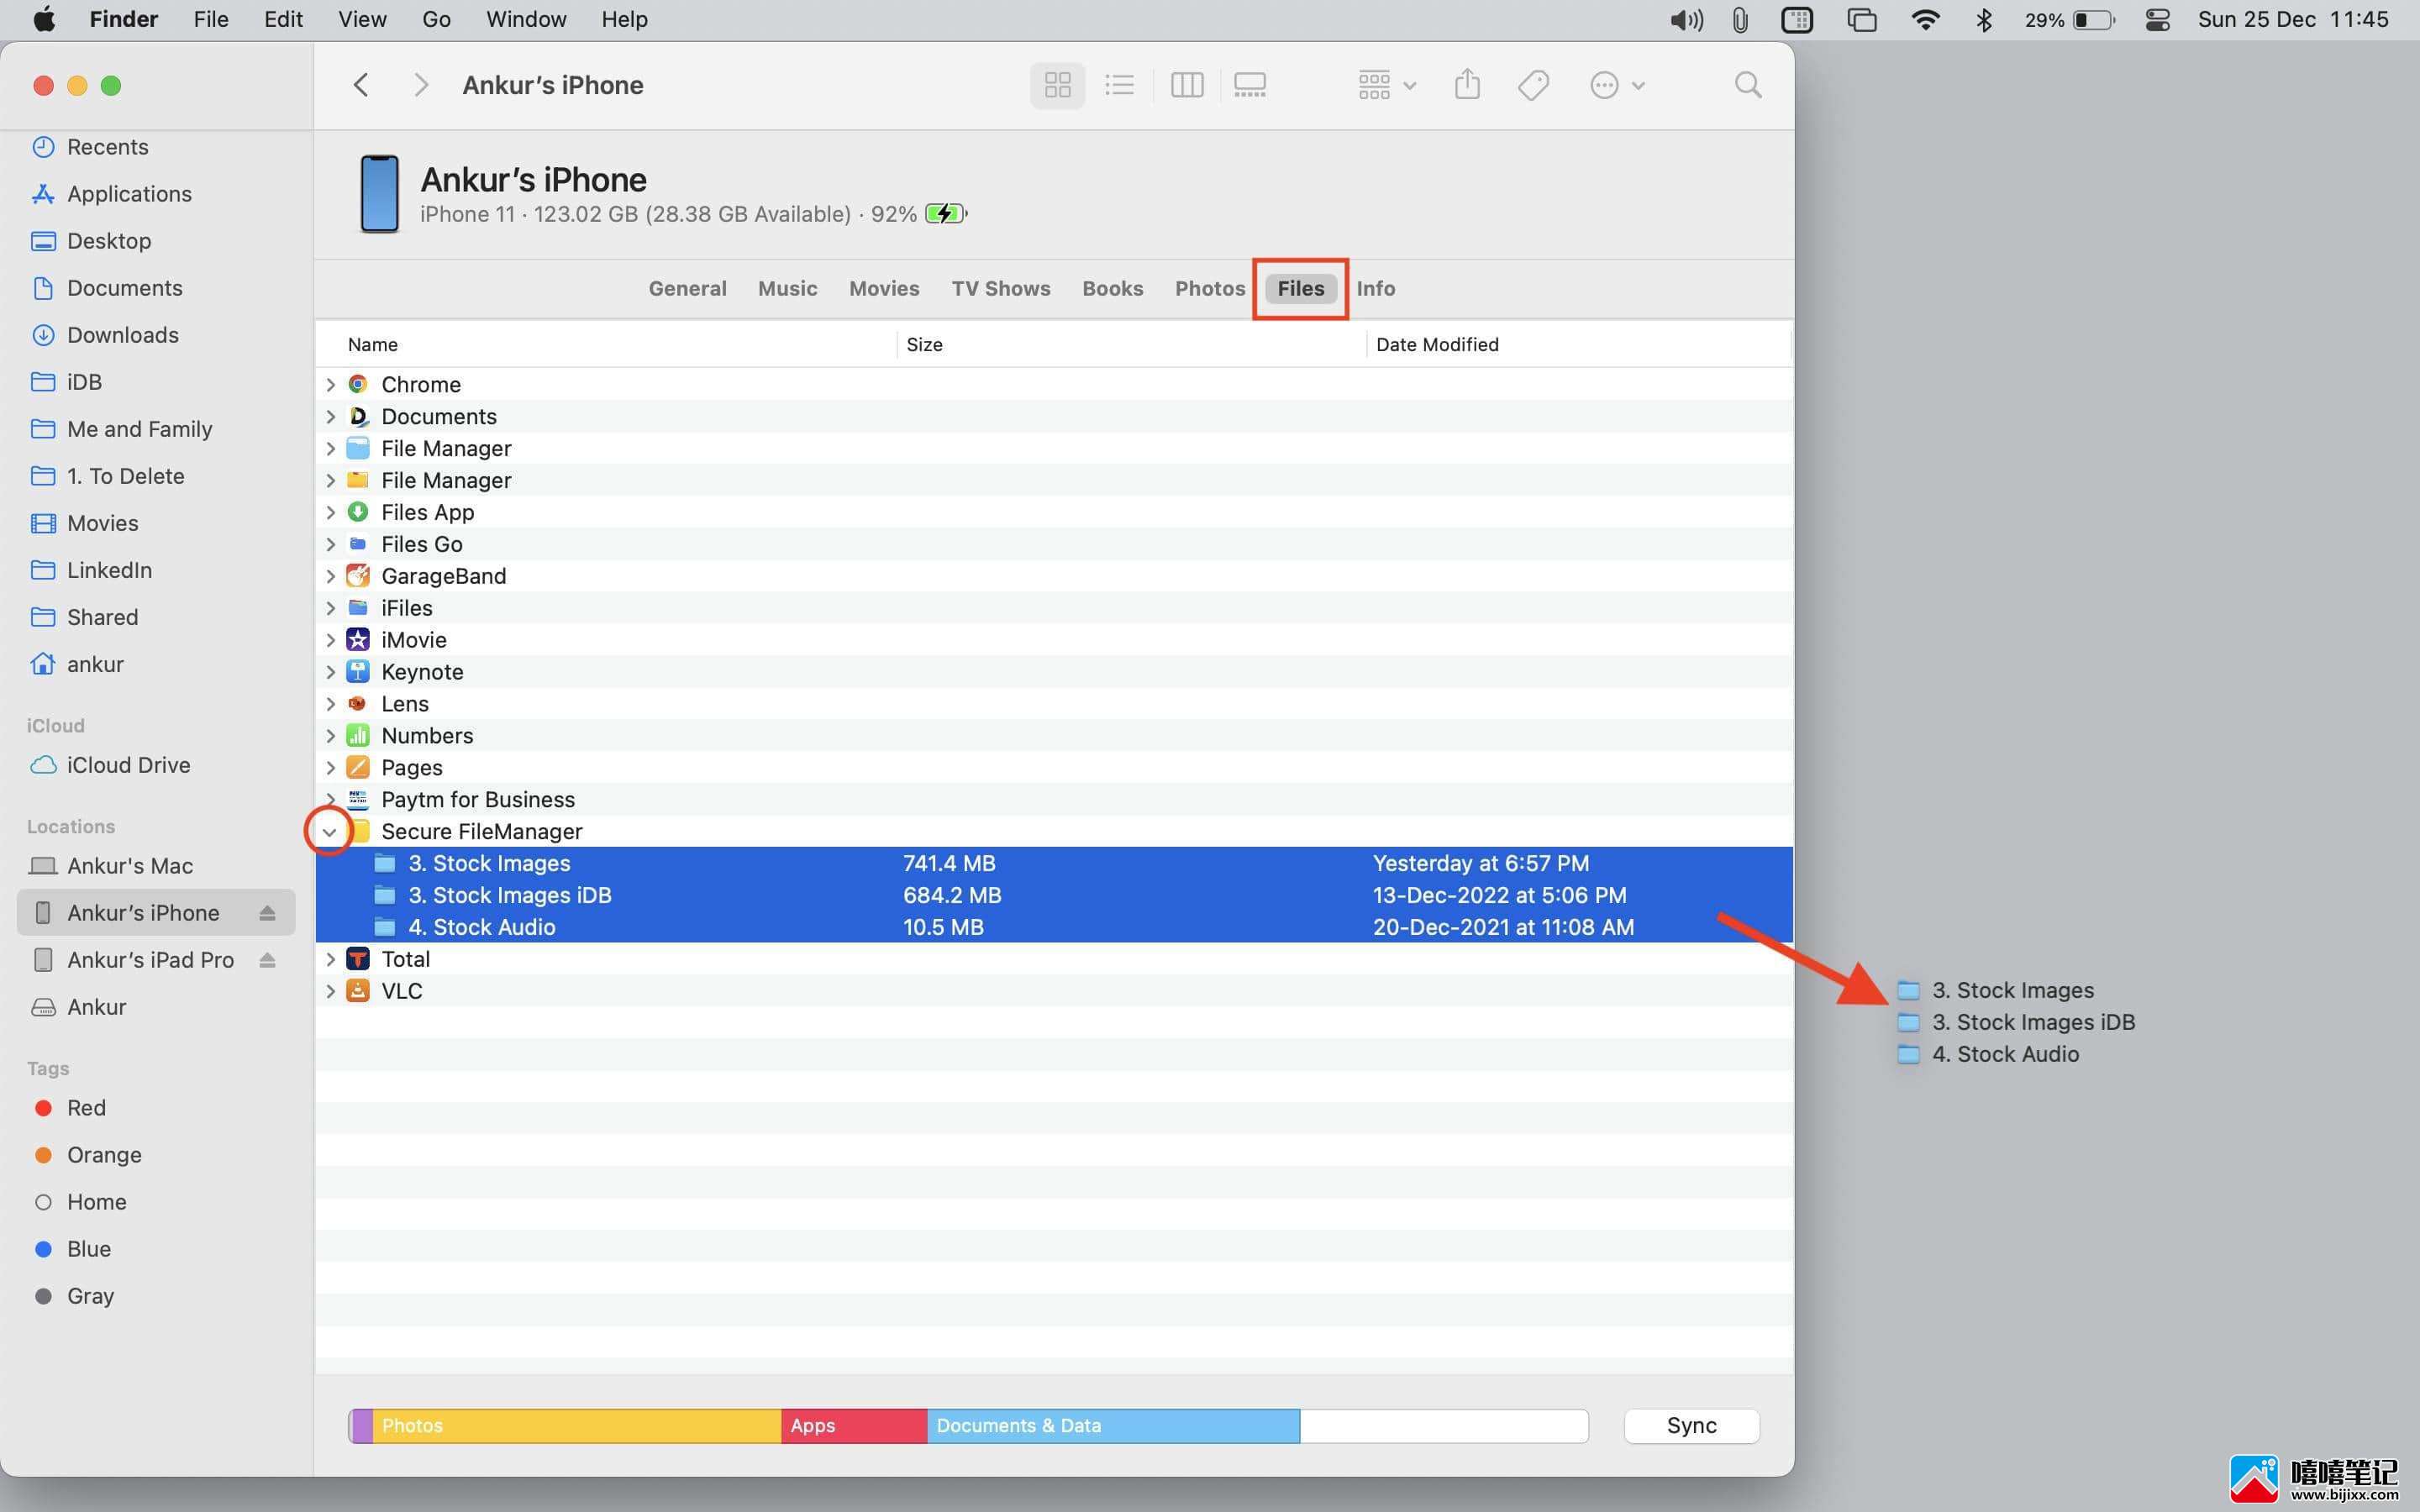Click the Files tab in iPhone panel
The height and width of the screenshot is (1512, 2420).
1300,289
